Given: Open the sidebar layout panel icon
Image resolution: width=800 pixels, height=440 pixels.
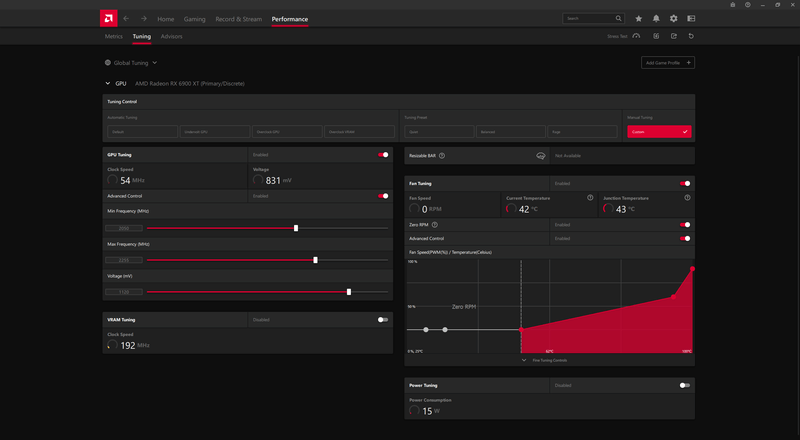Looking at the screenshot, I should tap(691, 18).
